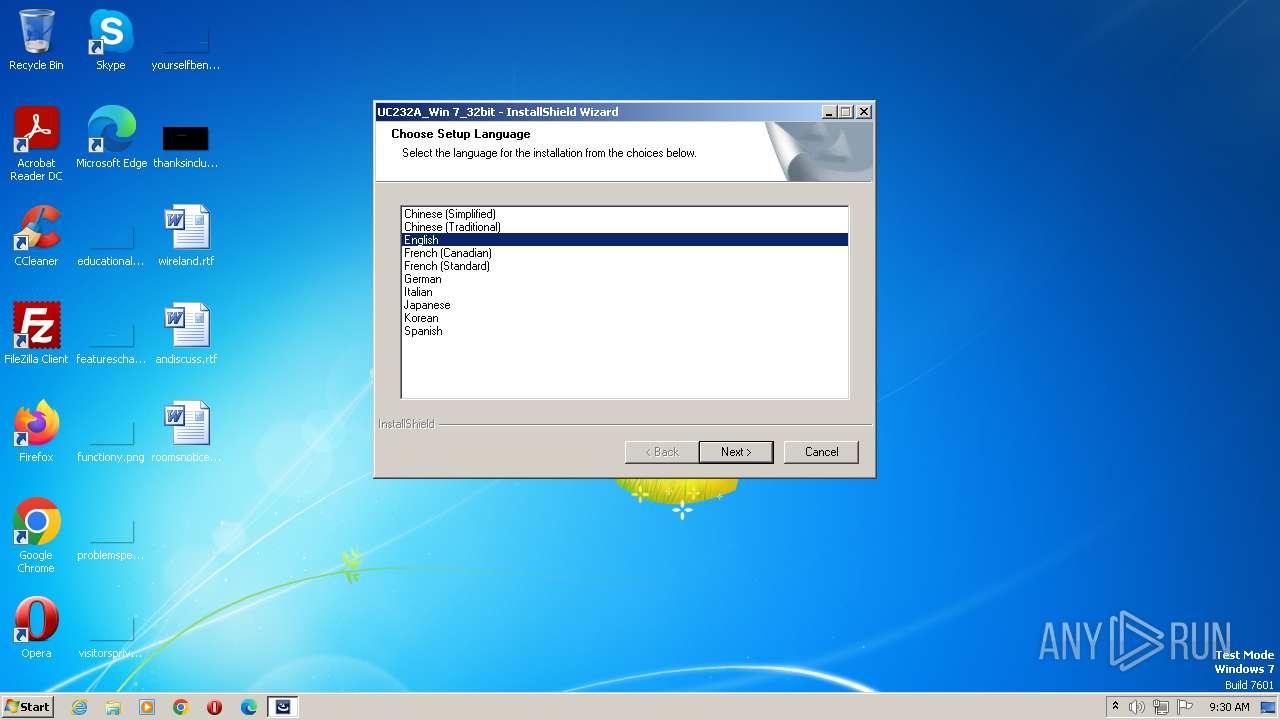Screen dimensions: 1280x720
Task: Open the volume control in system tray
Action: [1137, 707]
